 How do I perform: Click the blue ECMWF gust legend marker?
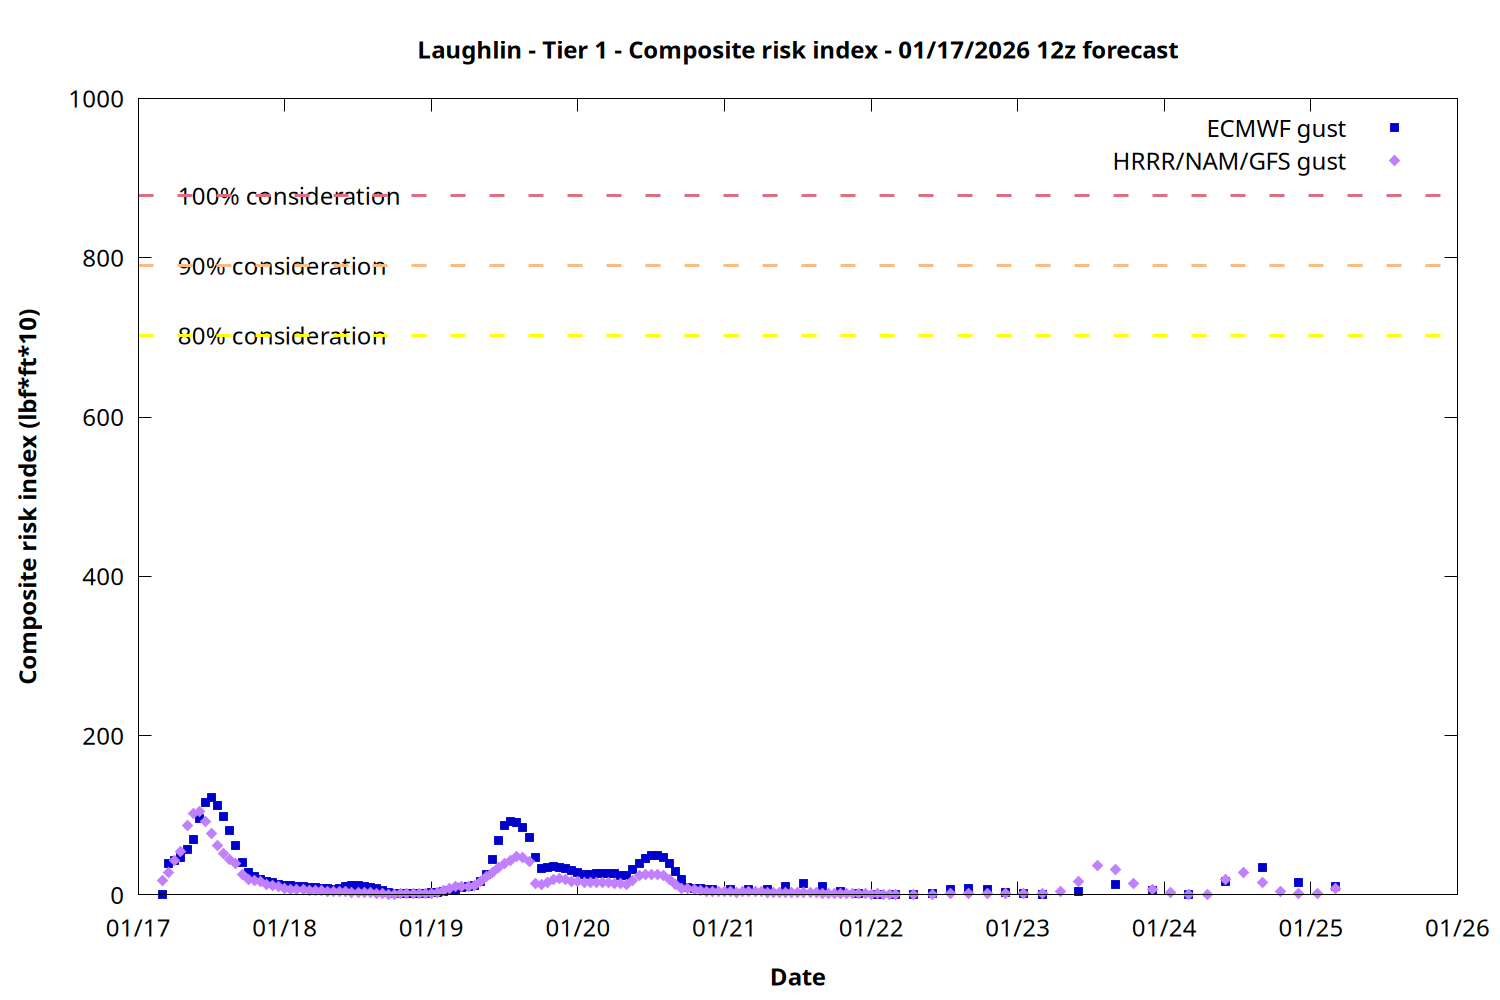click(x=1394, y=128)
